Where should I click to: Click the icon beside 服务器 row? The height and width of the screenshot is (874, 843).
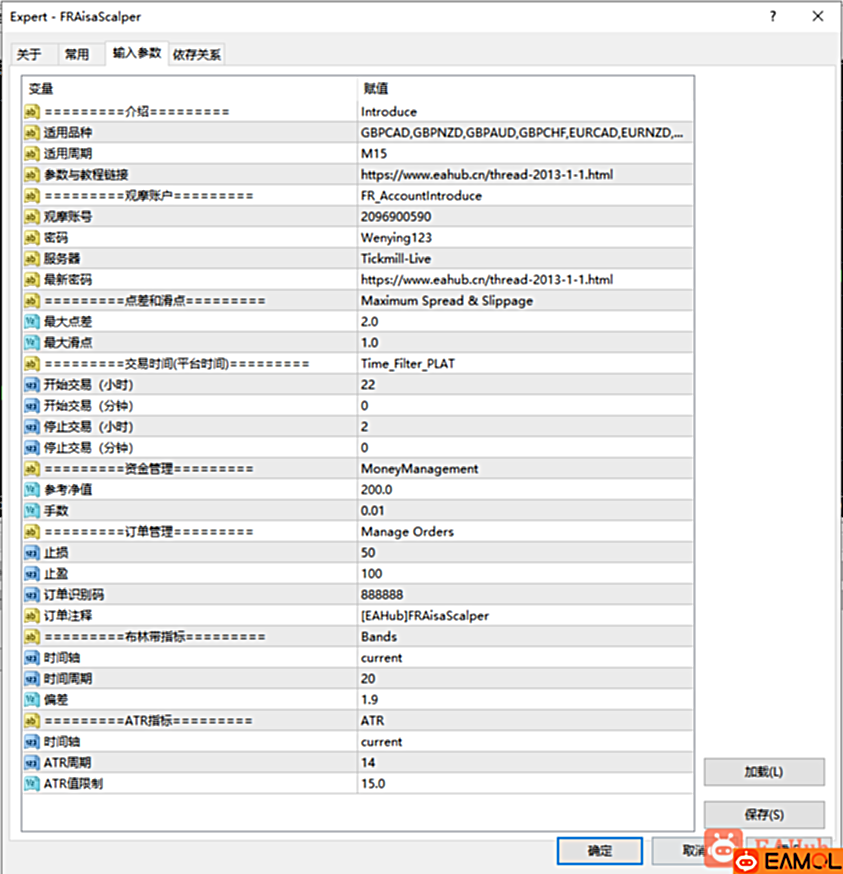(x=32, y=259)
